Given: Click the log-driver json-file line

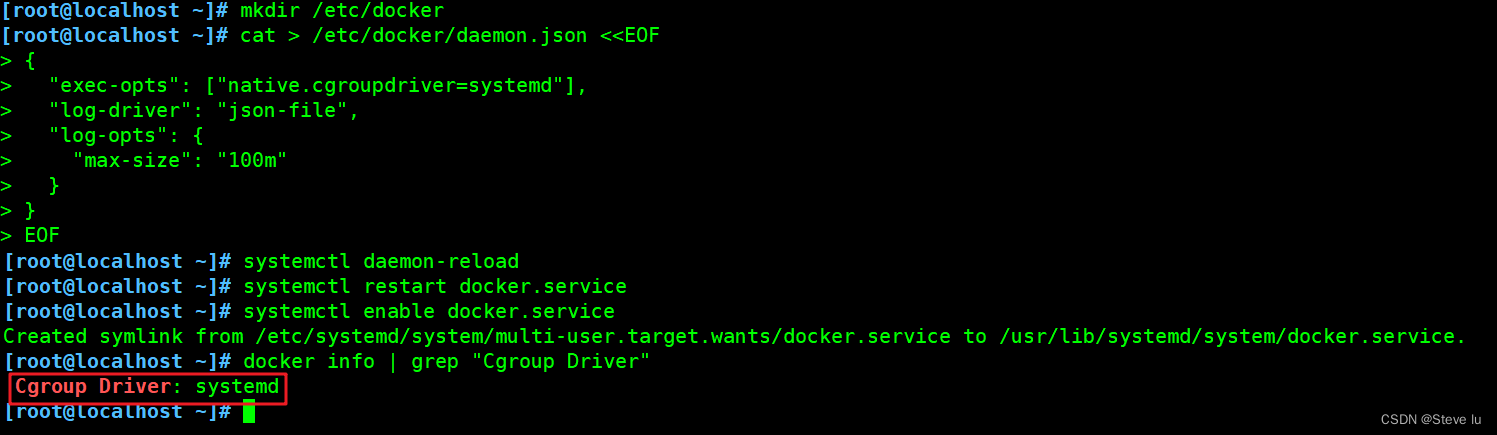Looking at the screenshot, I should pos(204,111).
